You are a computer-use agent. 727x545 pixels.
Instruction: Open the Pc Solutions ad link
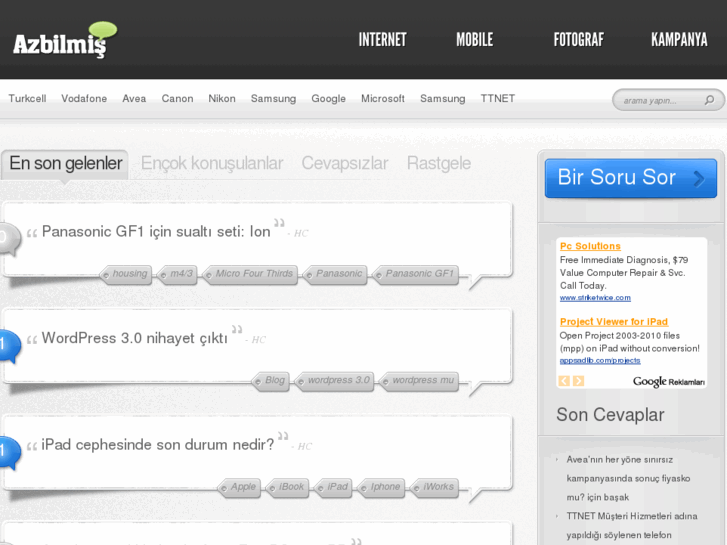pos(590,246)
